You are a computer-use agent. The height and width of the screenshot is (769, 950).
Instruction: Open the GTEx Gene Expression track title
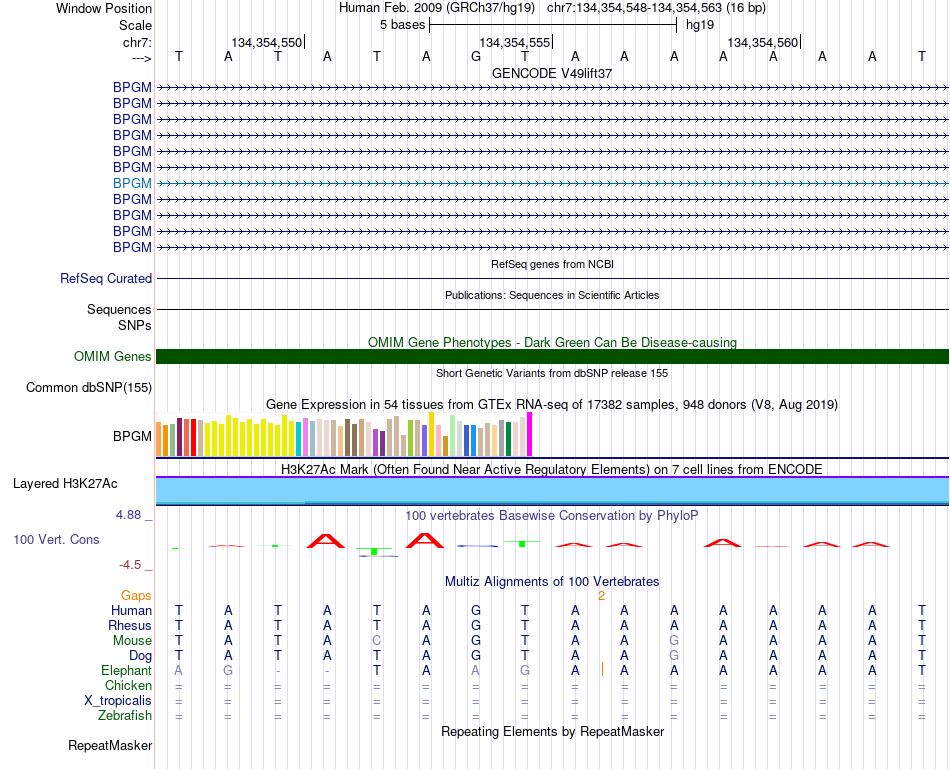tap(552, 404)
